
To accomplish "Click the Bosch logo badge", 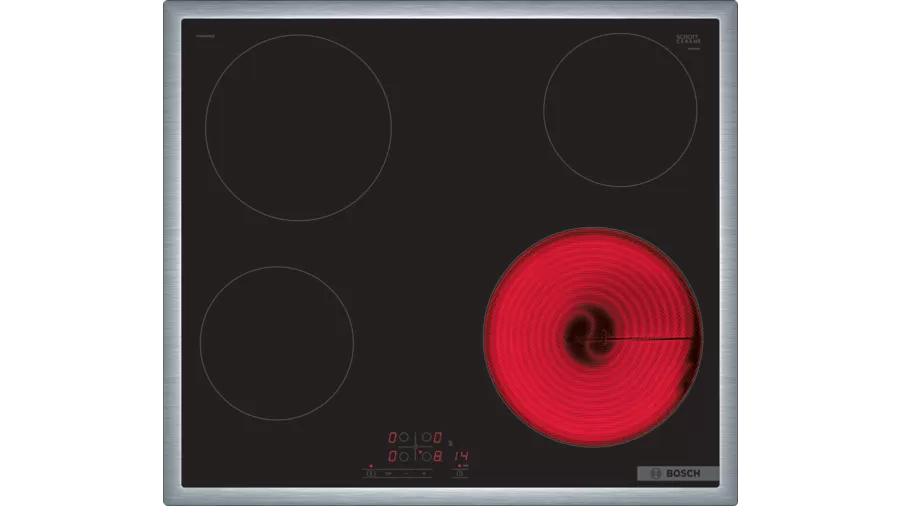I will pos(677,473).
